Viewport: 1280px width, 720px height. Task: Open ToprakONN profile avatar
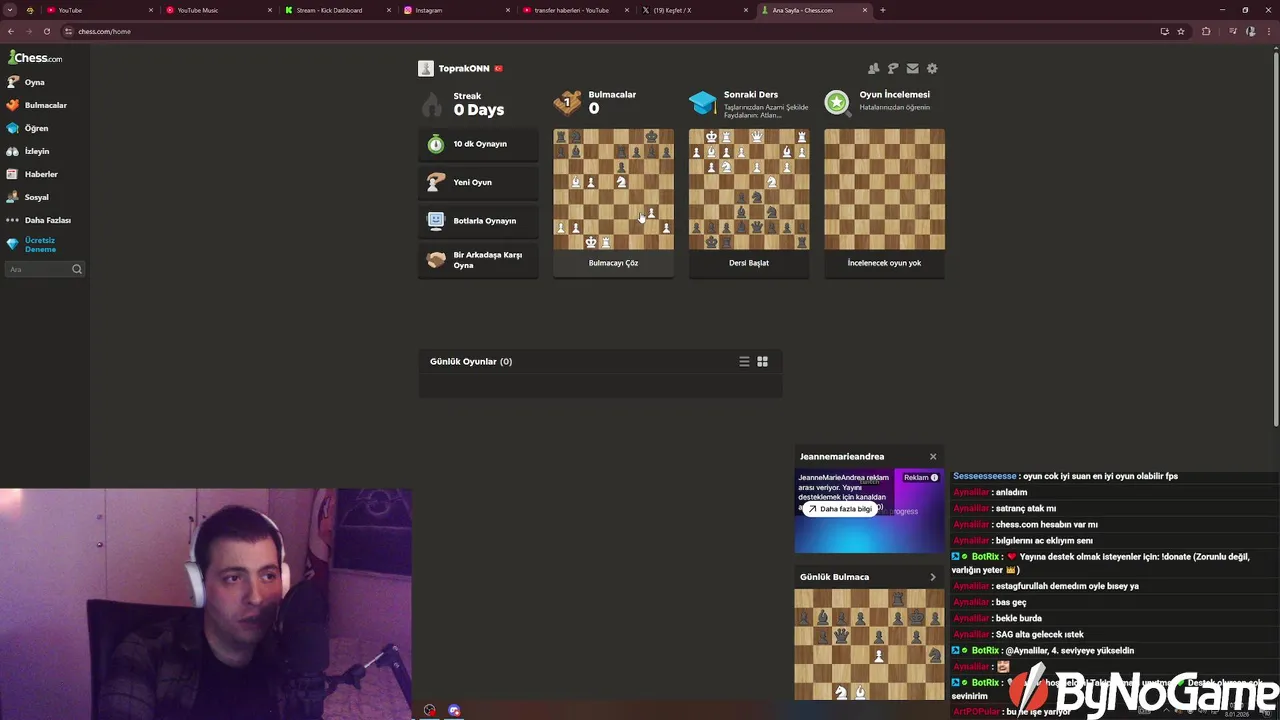point(426,68)
